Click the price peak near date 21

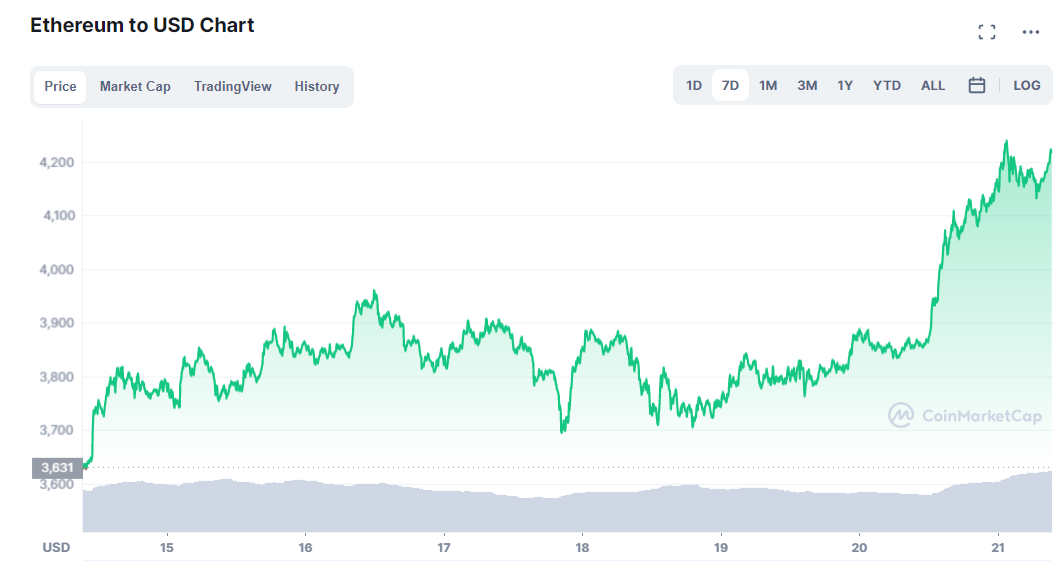(1005, 143)
